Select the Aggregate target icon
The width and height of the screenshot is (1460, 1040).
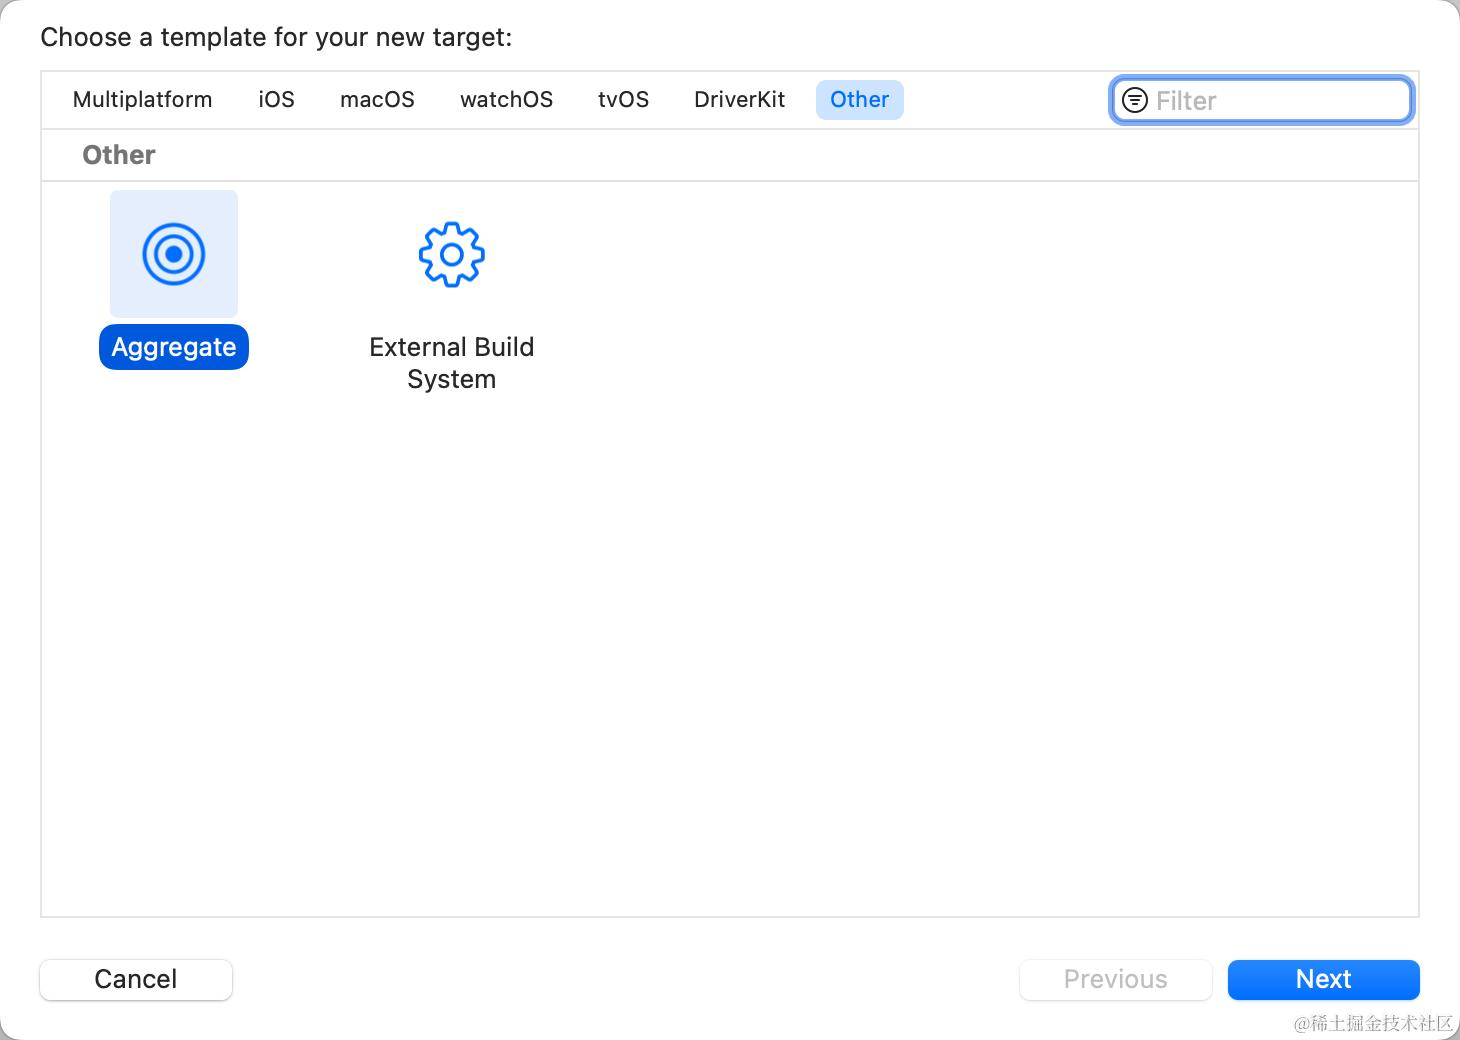174,254
